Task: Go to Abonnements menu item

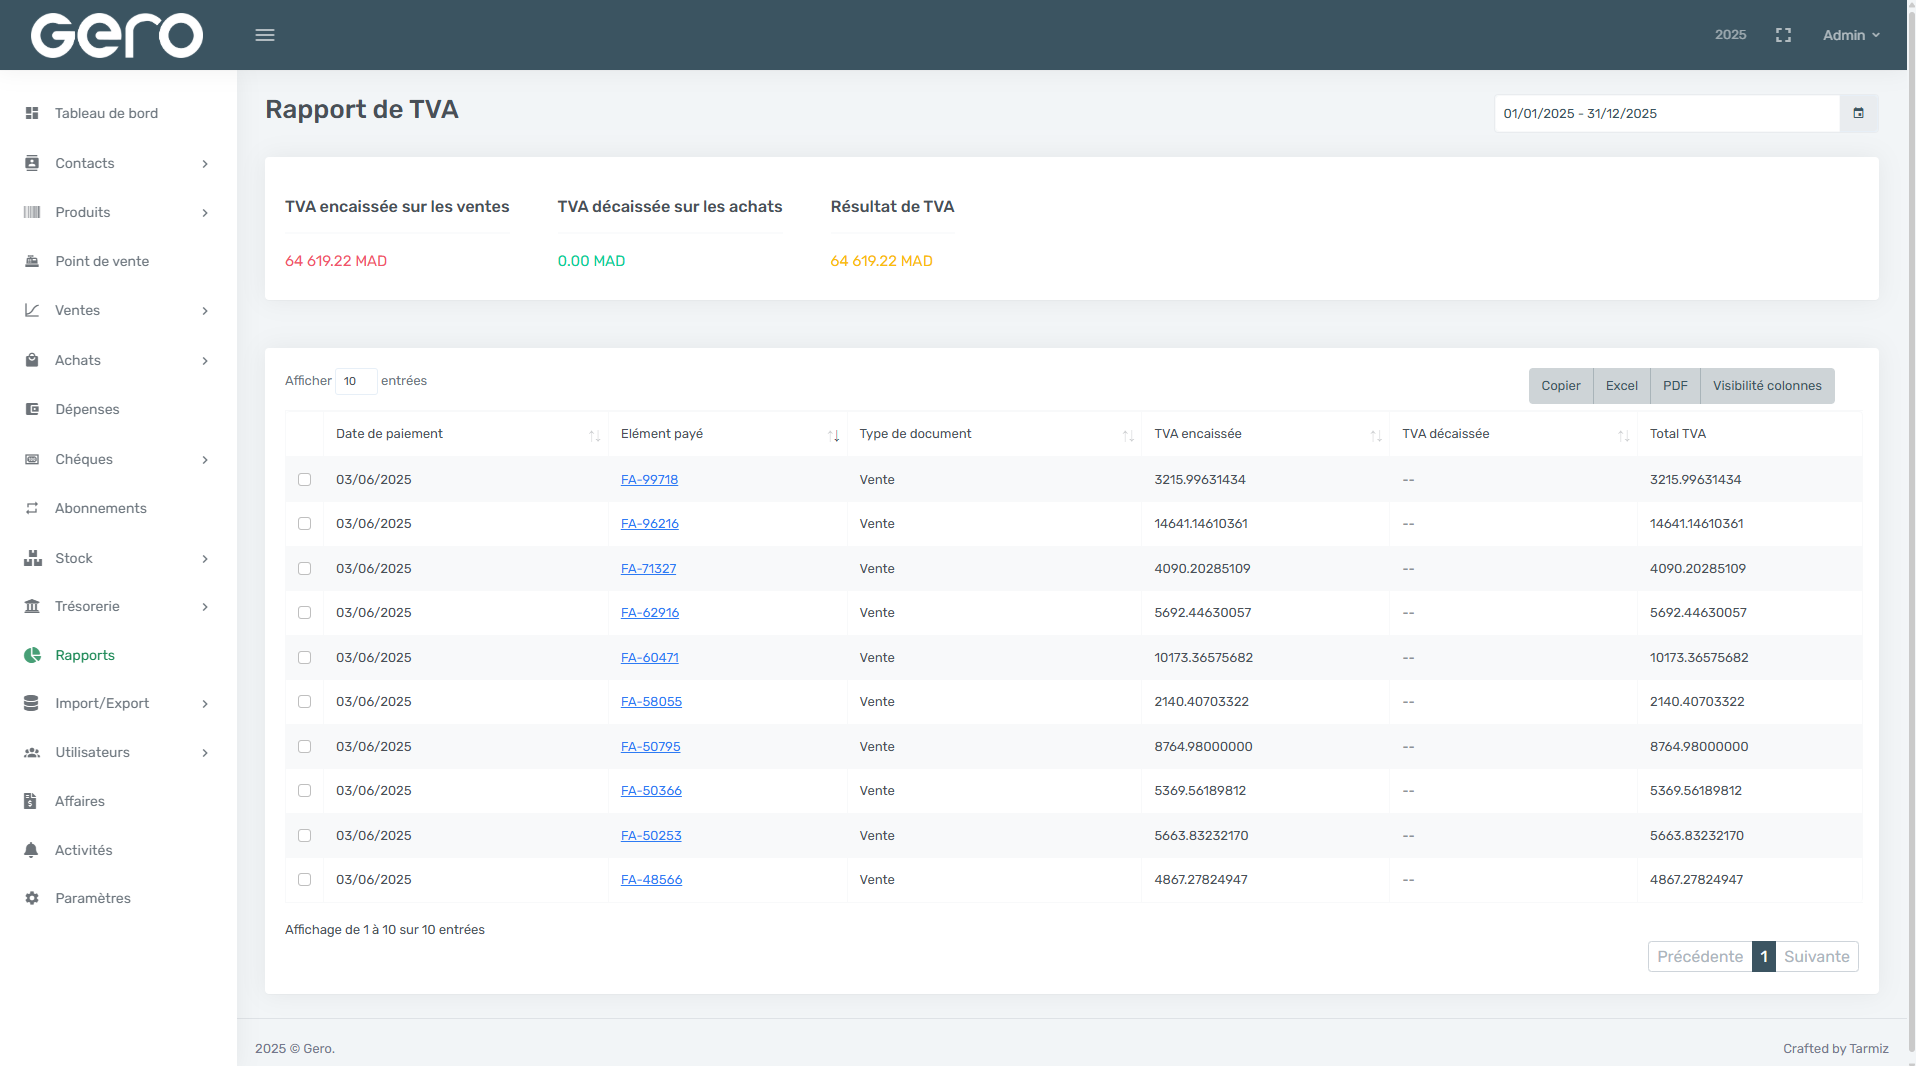Action: [101, 508]
